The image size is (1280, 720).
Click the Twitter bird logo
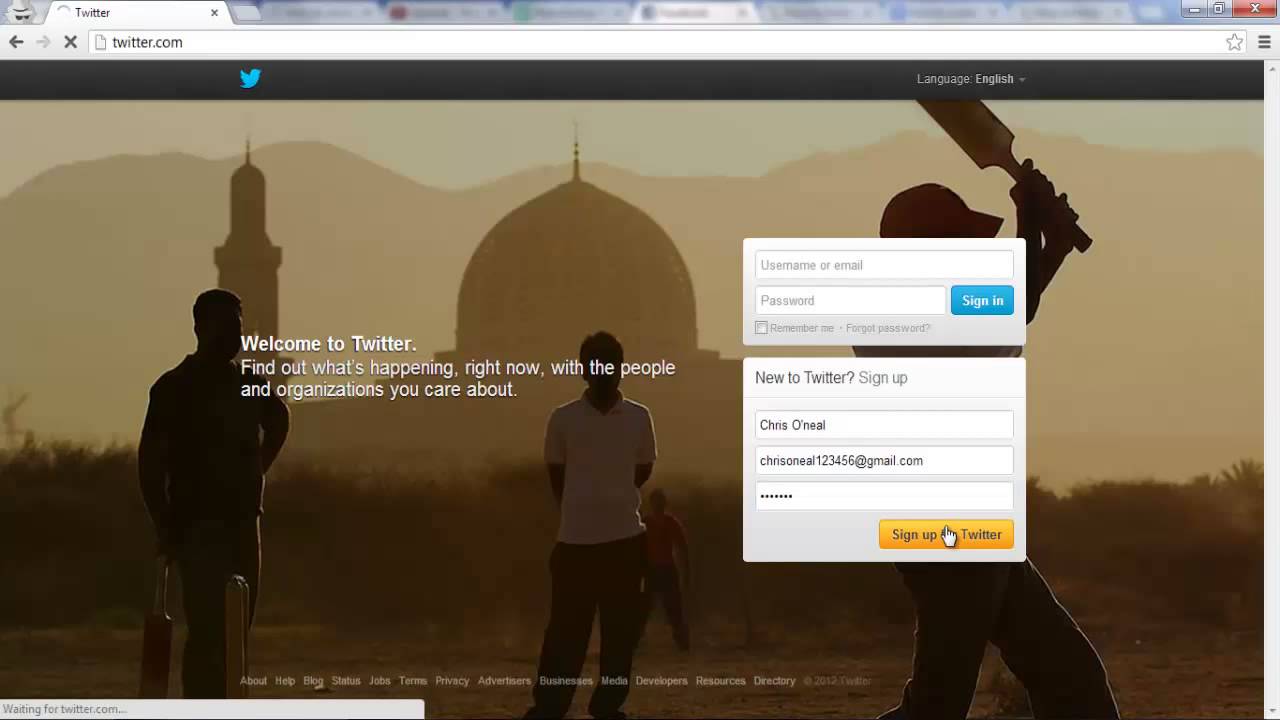pyautogui.click(x=250, y=78)
